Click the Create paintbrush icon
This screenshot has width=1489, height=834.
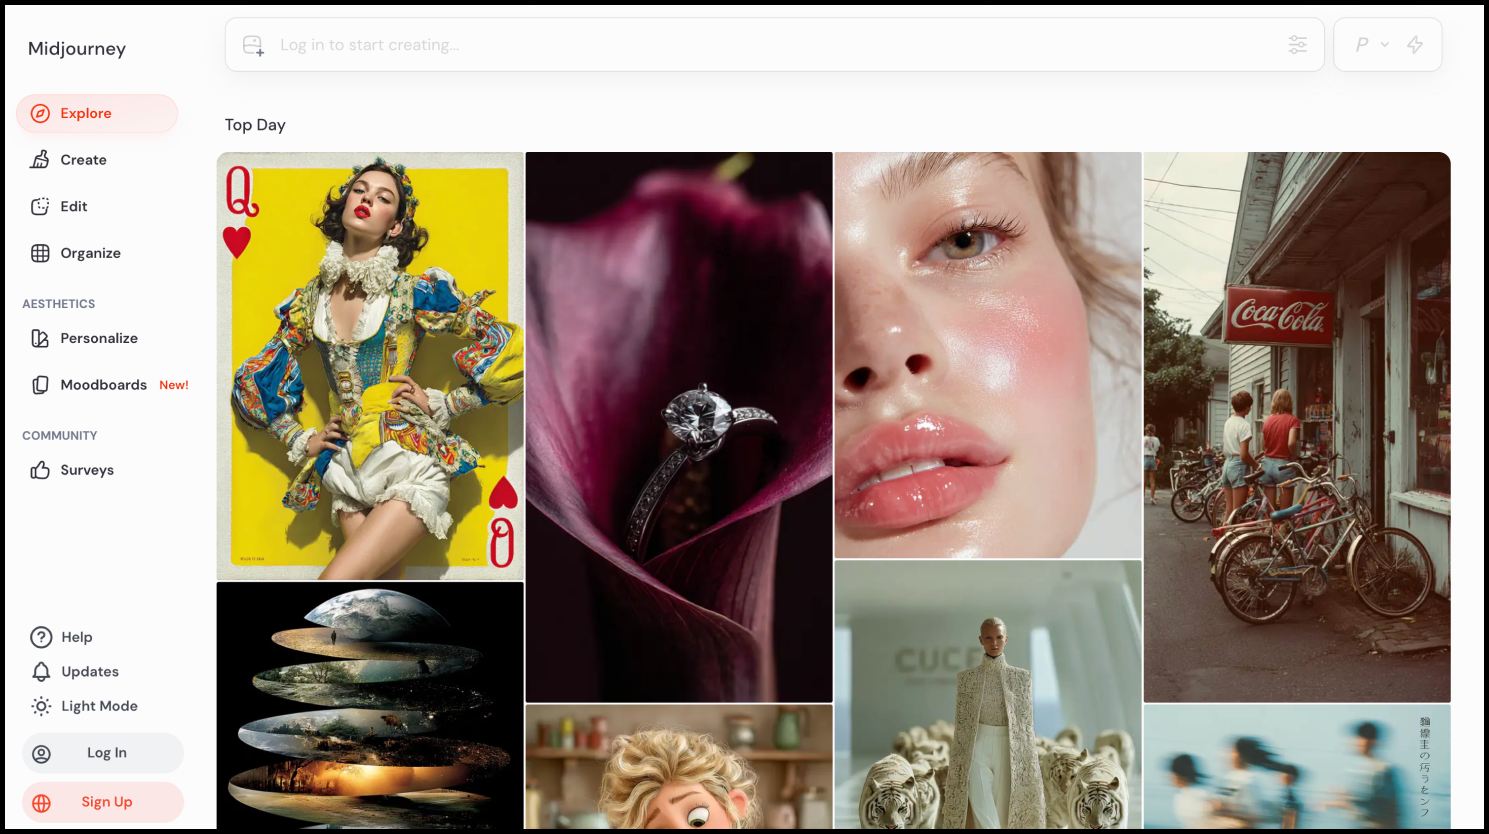click(x=40, y=160)
